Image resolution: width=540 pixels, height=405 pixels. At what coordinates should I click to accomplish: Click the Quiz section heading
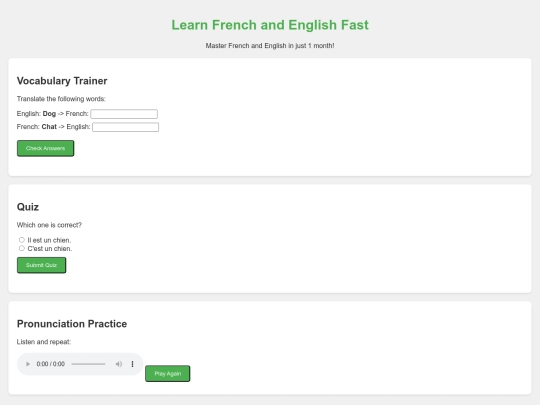28,207
